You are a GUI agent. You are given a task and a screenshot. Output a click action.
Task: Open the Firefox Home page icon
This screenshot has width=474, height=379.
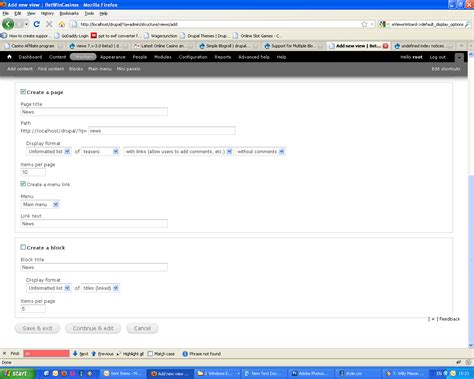click(x=62, y=24)
